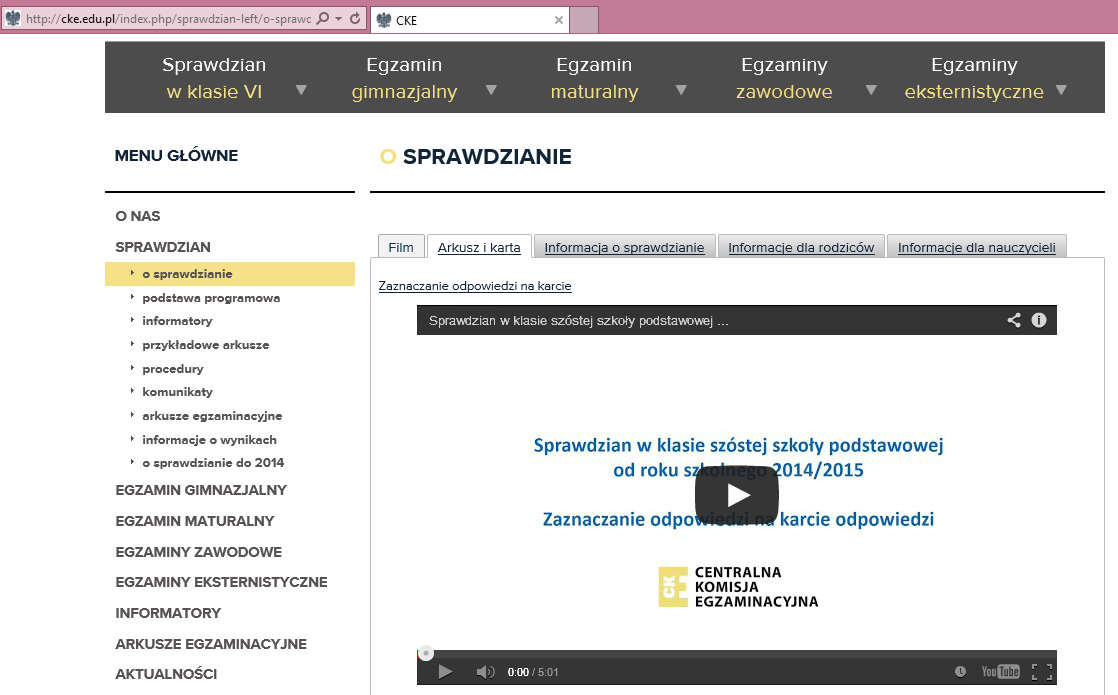Open EGZAMINY ZAWODOWE in main menu
Screen dimensions: 1118x695
click(198, 552)
